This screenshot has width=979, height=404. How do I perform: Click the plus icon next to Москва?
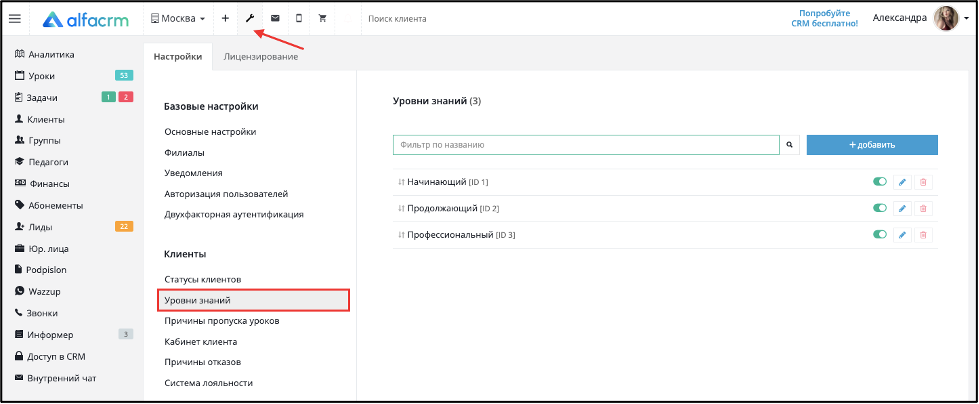(225, 19)
